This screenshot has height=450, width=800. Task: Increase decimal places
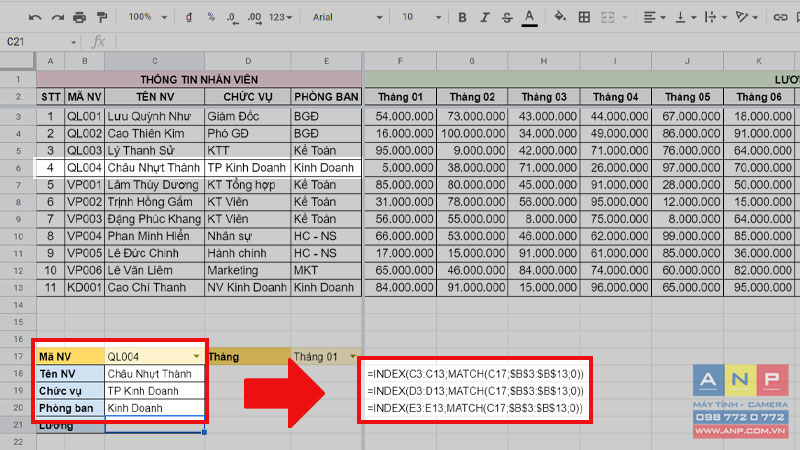(254, 17)
